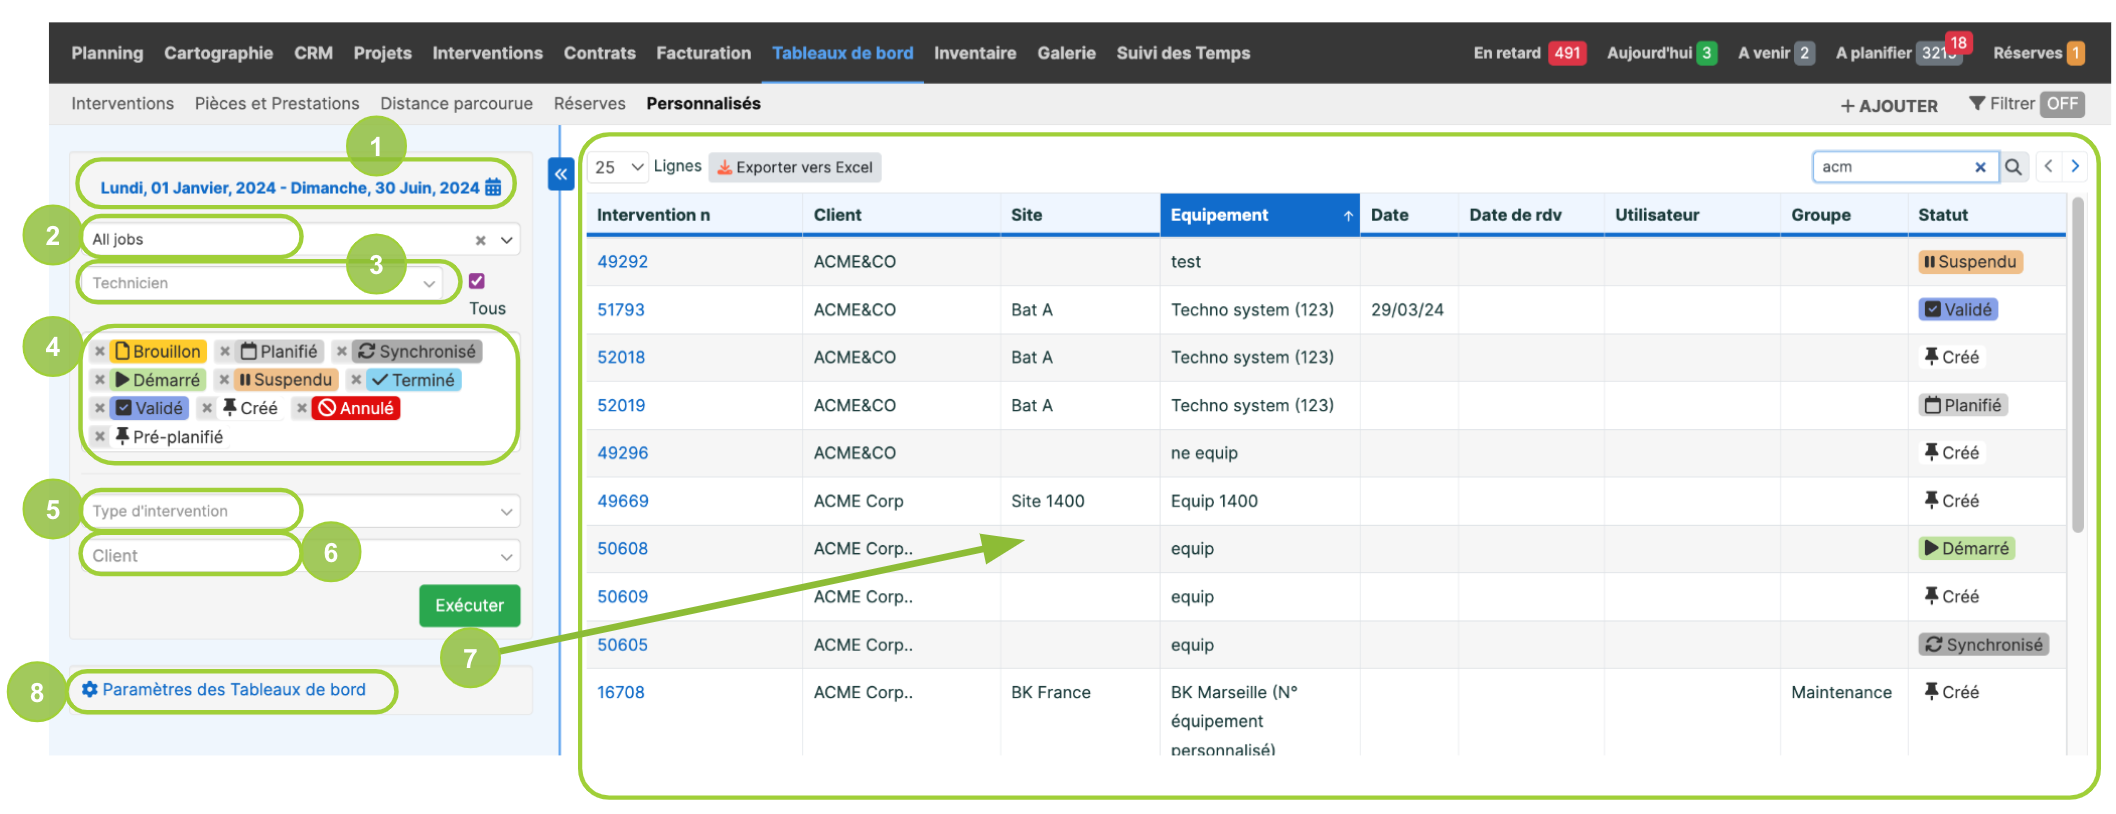The height and width of the screenshot is (814, 2116).
Task: Click the Filtrer funnel icon
Action: (x=1977, y=103)
